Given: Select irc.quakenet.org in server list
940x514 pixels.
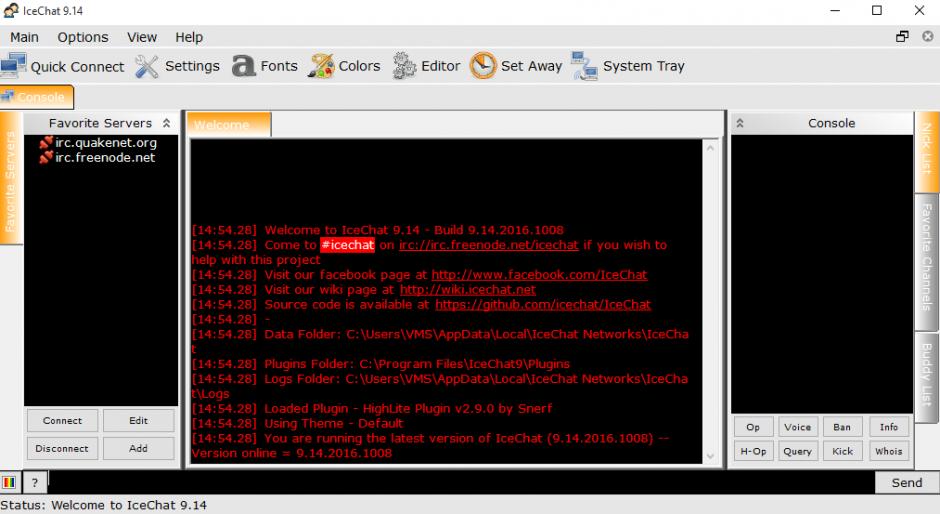Looking at the screenshot, I should point(106,143).
